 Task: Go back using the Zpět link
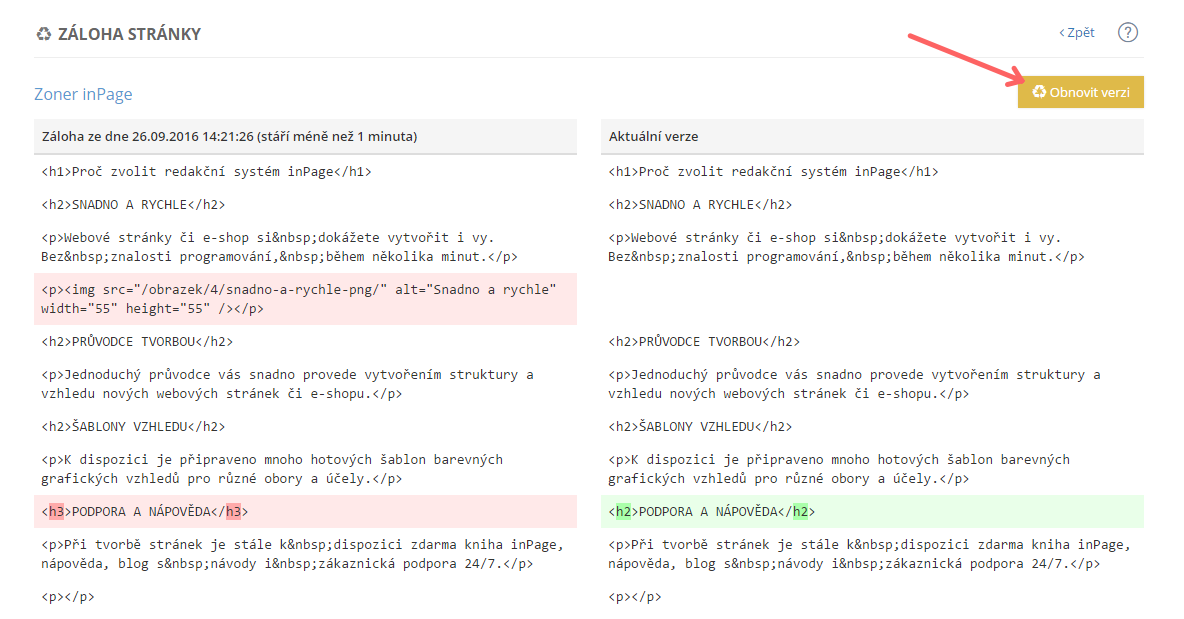pos(1077,33)
